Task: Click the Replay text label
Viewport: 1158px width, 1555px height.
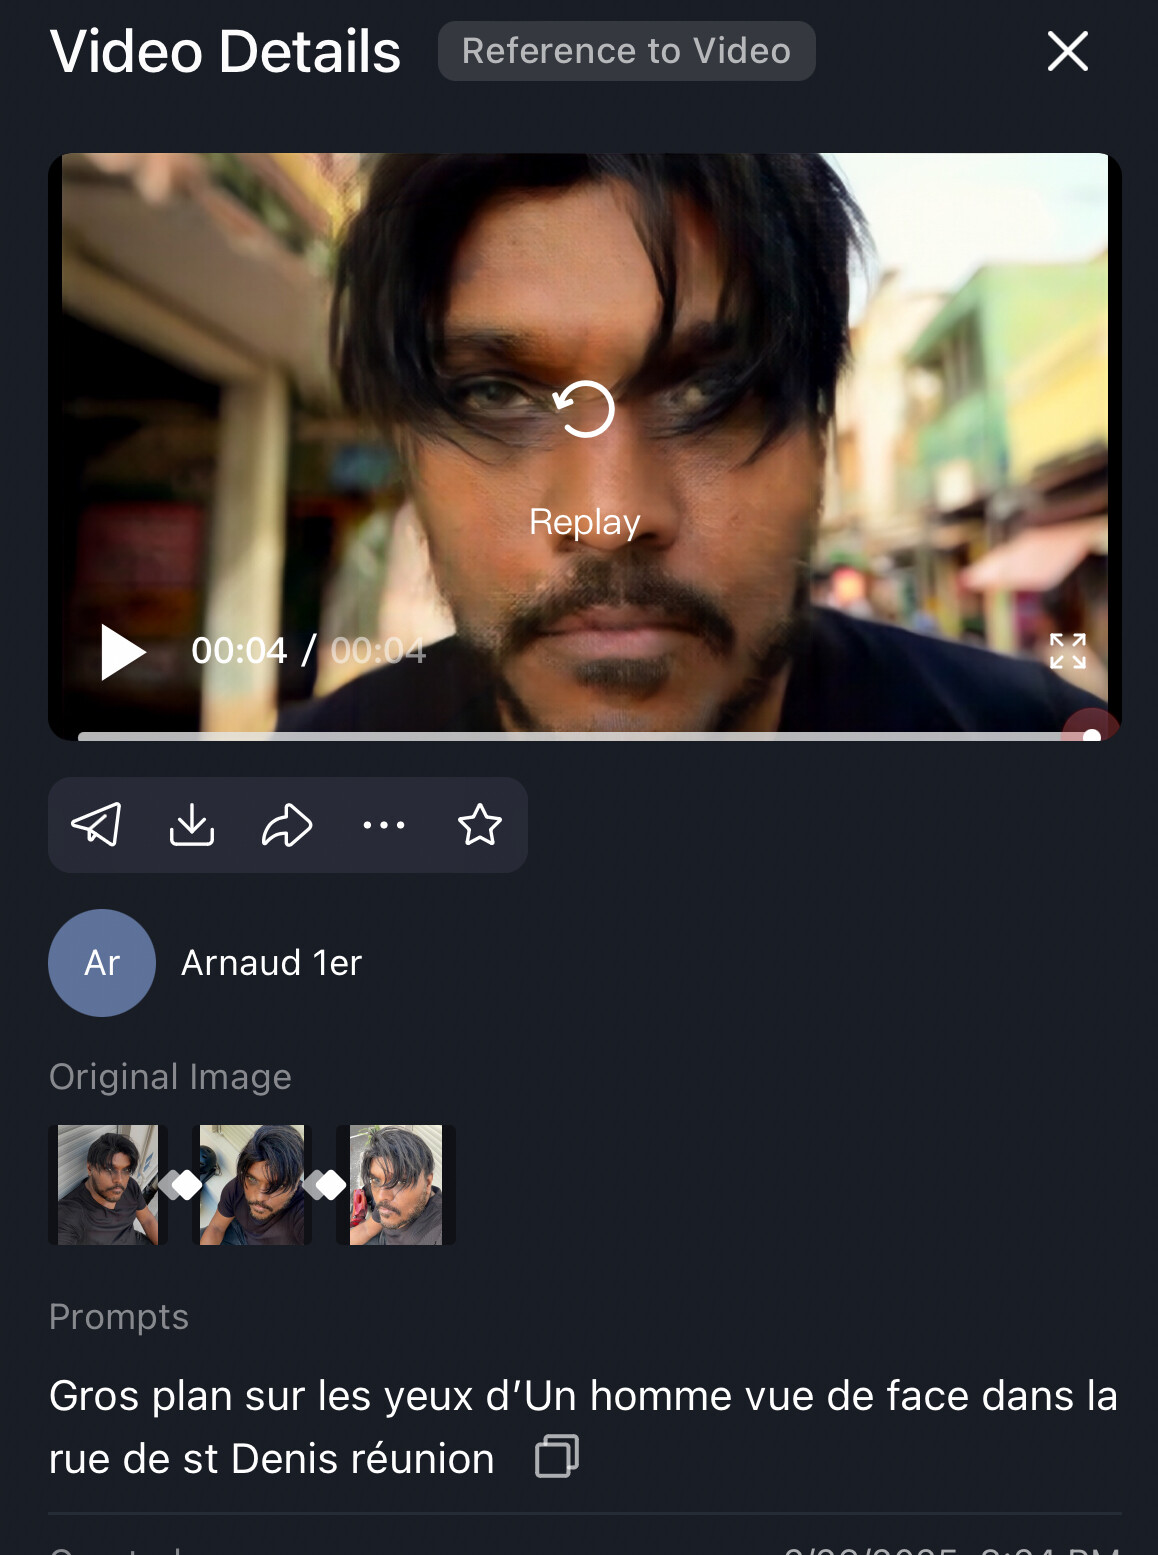Action: (x=584, y=522)
